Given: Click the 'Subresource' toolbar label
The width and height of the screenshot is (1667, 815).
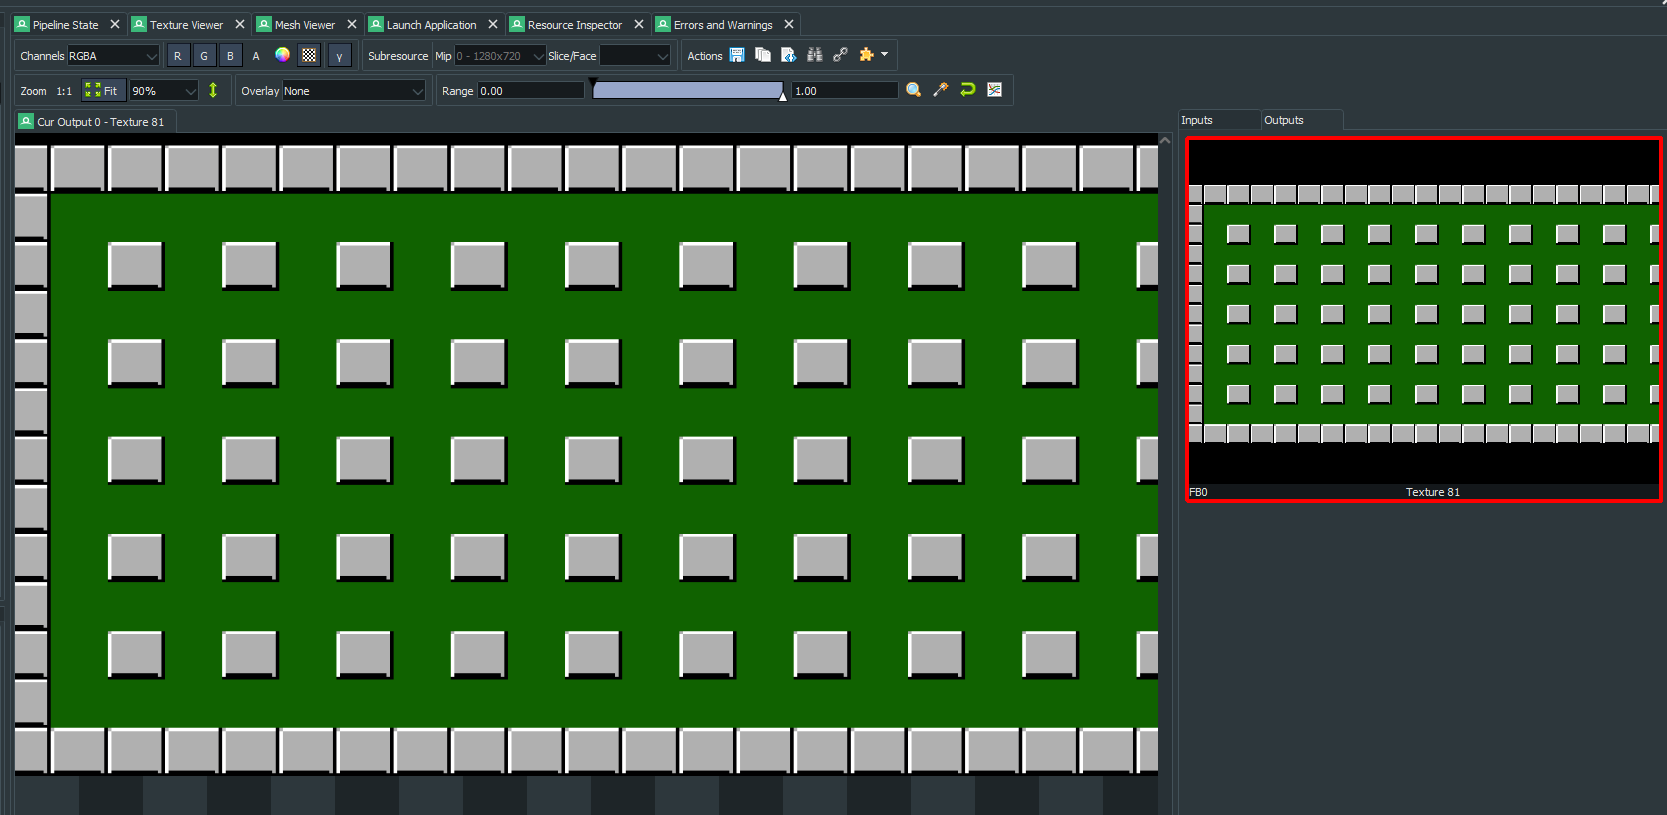Looking at the screenshot, I should coord(398,56).
